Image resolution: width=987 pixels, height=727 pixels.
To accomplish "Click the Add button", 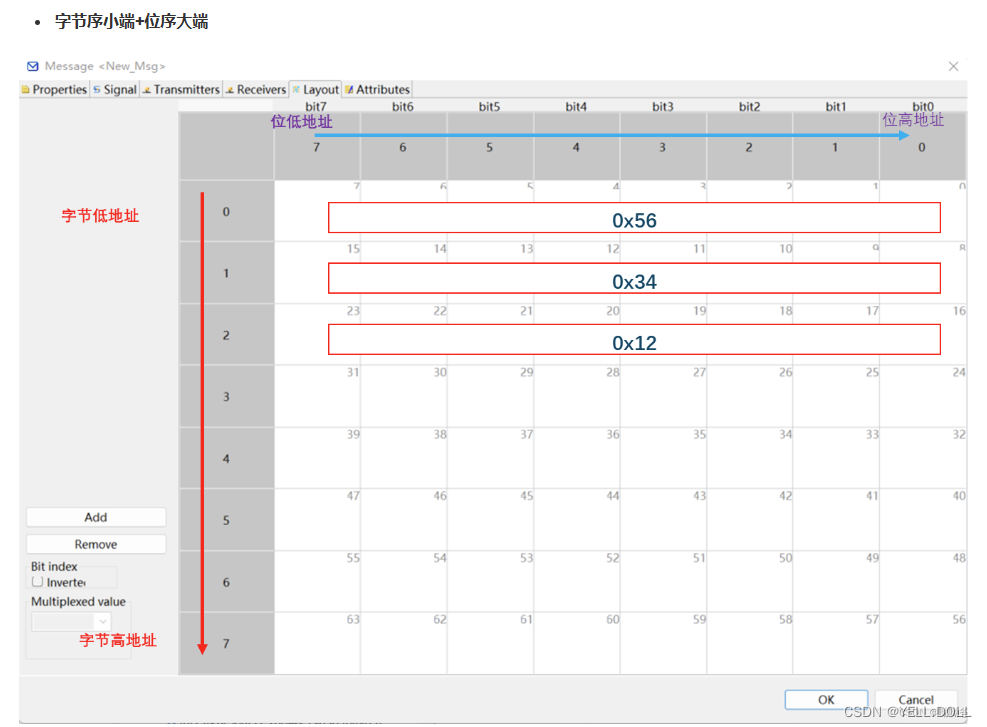I will [x=96, y=517].
